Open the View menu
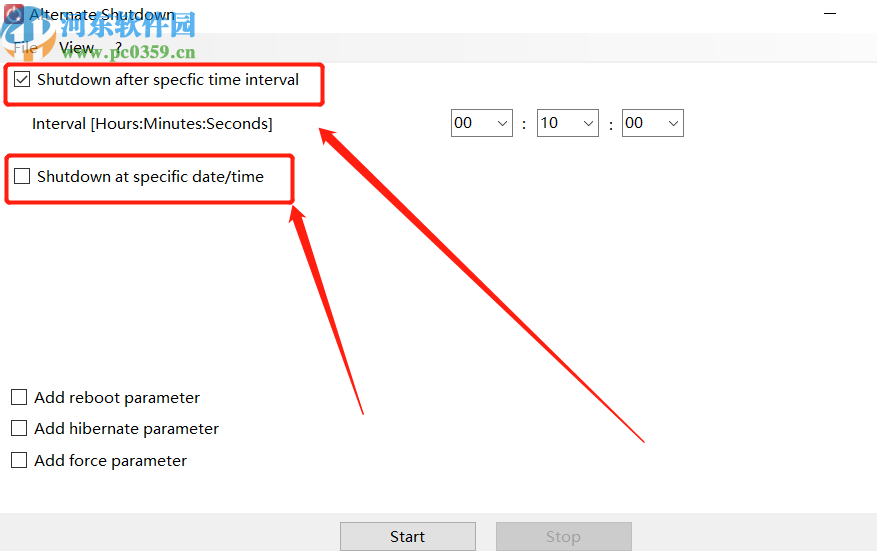The height and width of the screenshot is (551, 877). (76, 48)
